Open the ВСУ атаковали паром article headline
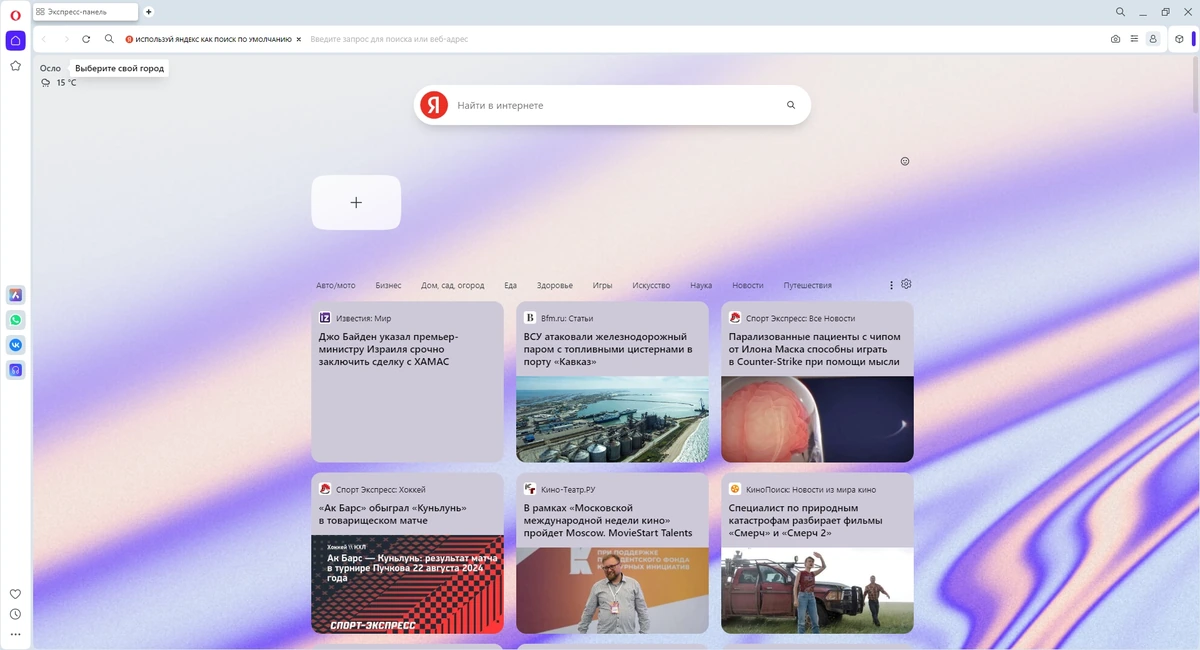Image resolution: width=1200 pixels, height=650 pixels. coord(608,349)
